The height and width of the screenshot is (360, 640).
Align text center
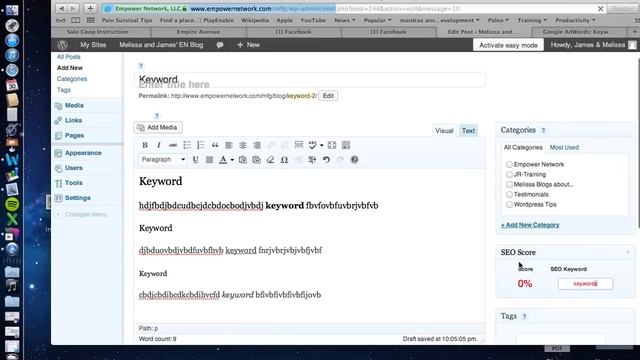tap(243, 145)
